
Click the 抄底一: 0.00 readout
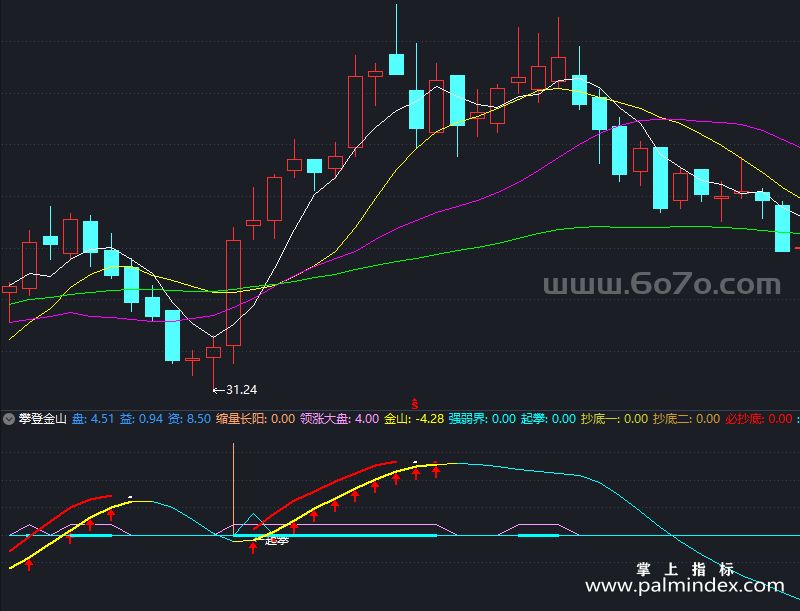615,419
